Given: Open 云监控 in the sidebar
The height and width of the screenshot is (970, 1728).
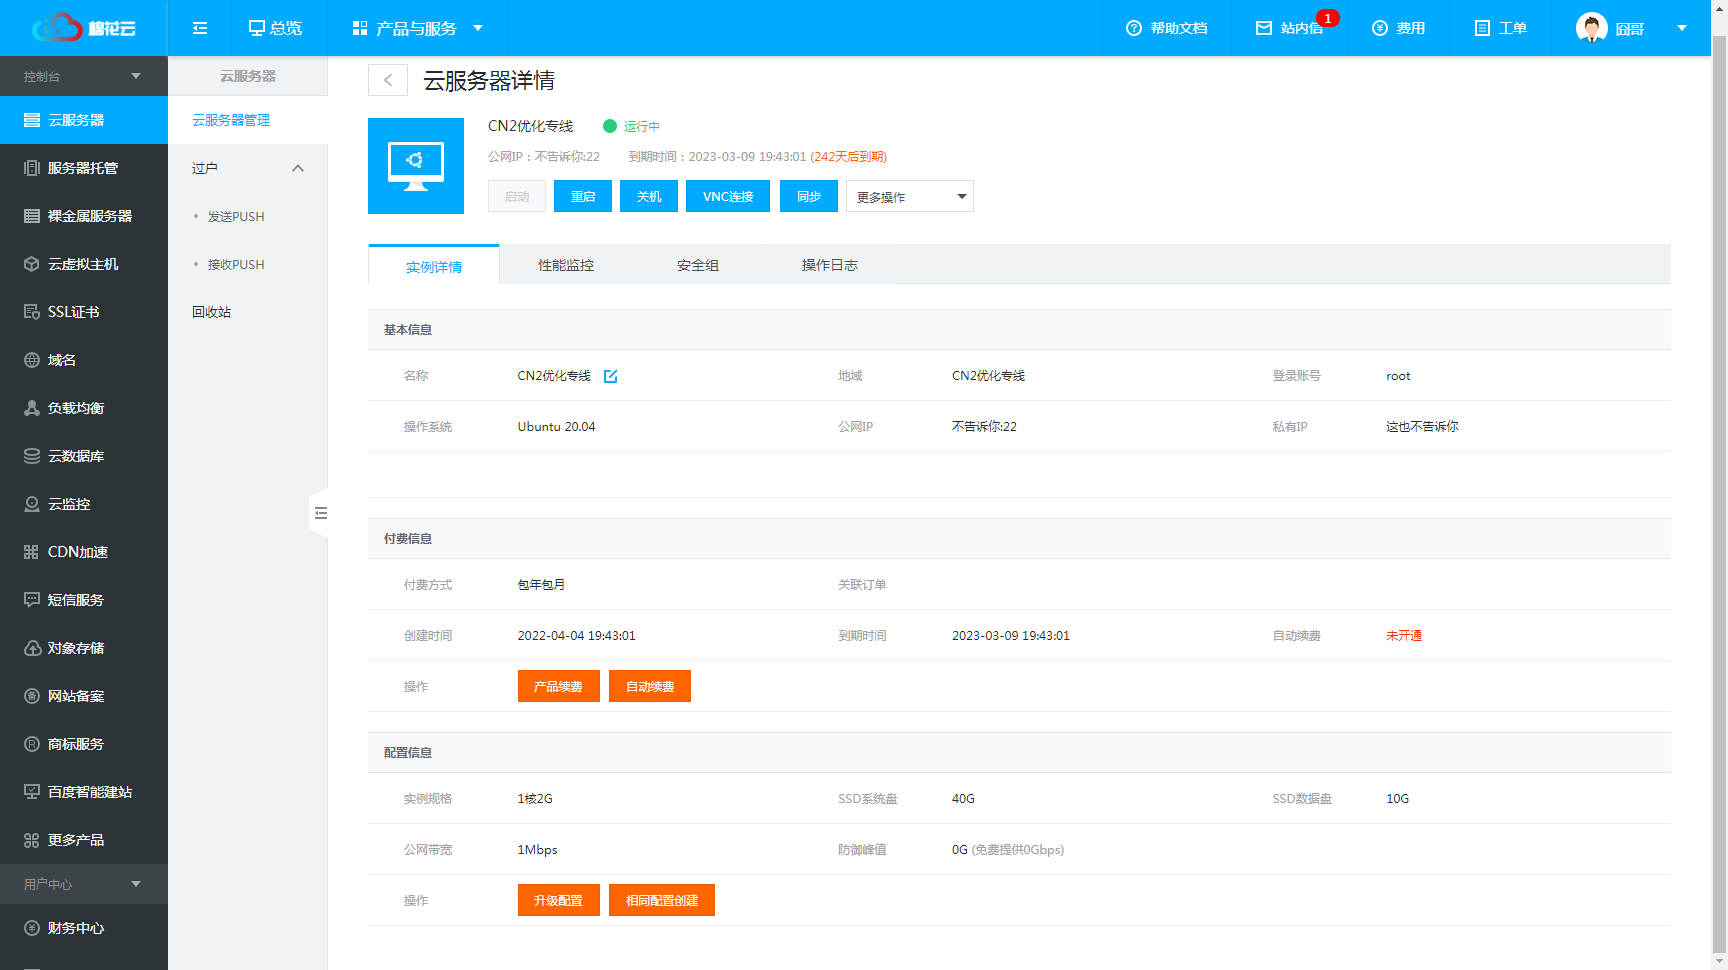Looking at the screenshot, I should click(x=84, y=504).
